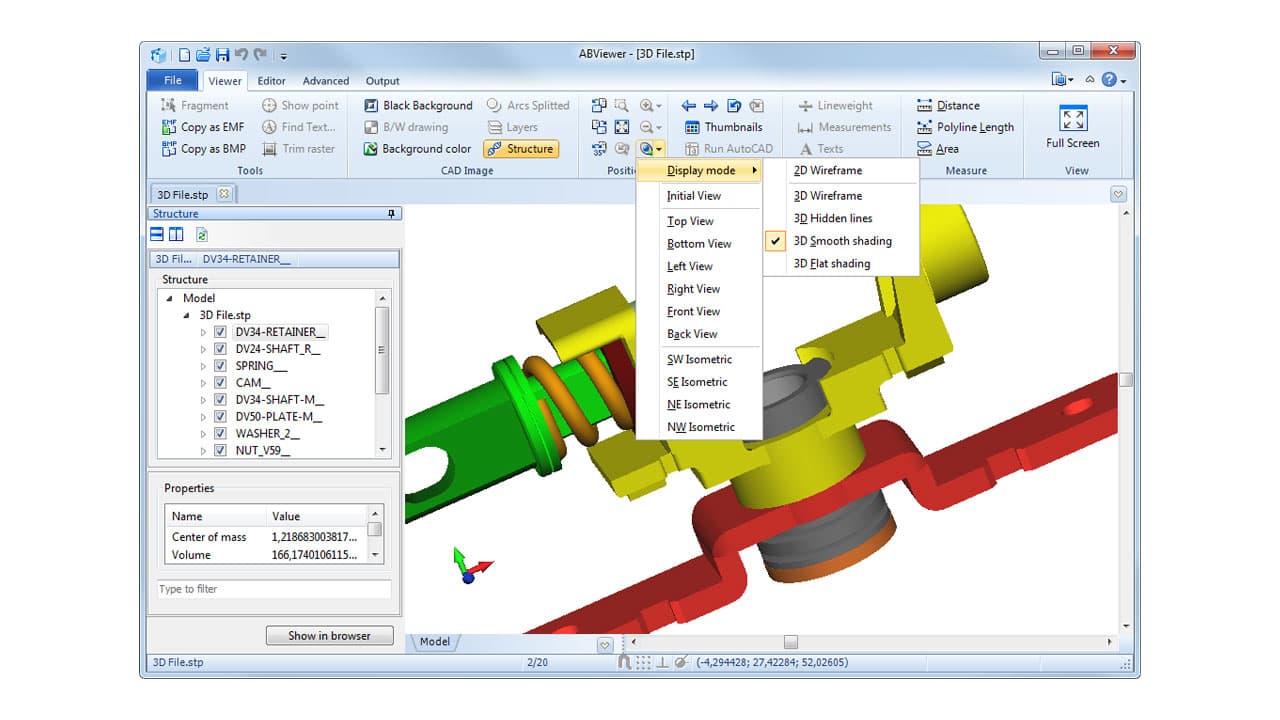Toggle visibility of DV34-RETAINER_ part
Viewport: 1280px width, 720px height.
click(220, 332)
